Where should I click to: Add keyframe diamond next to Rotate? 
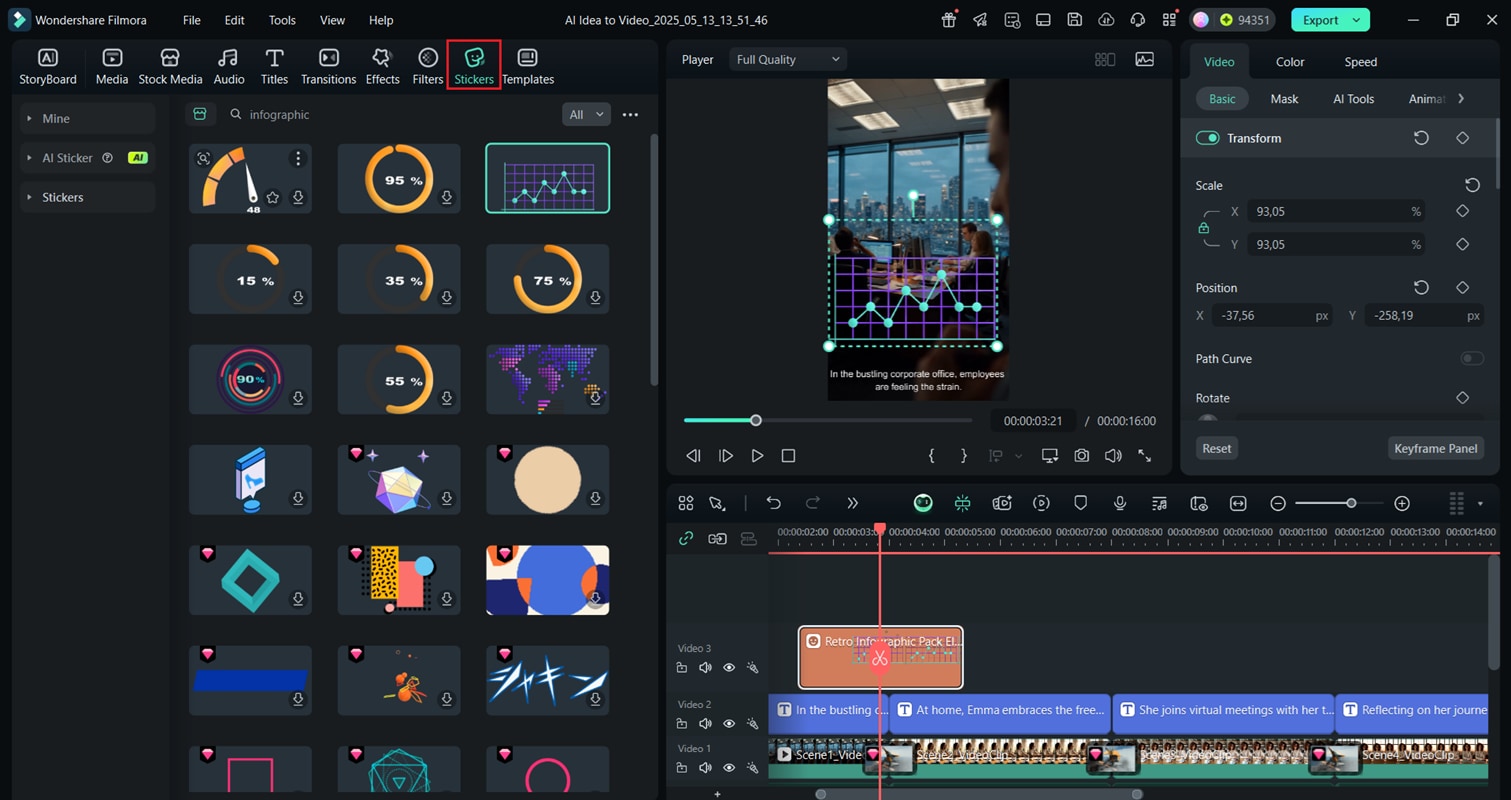1462,398
